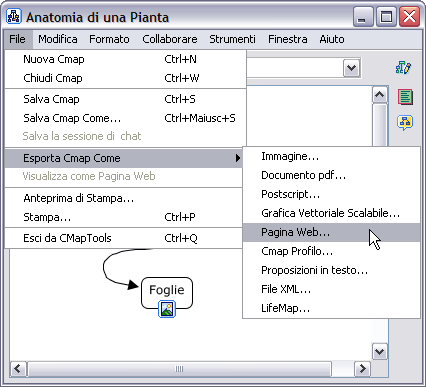This screenshot has height=387, width=426.
Task: Click the horizontal scrollbar thumb
Action: [x=179, y=369]
